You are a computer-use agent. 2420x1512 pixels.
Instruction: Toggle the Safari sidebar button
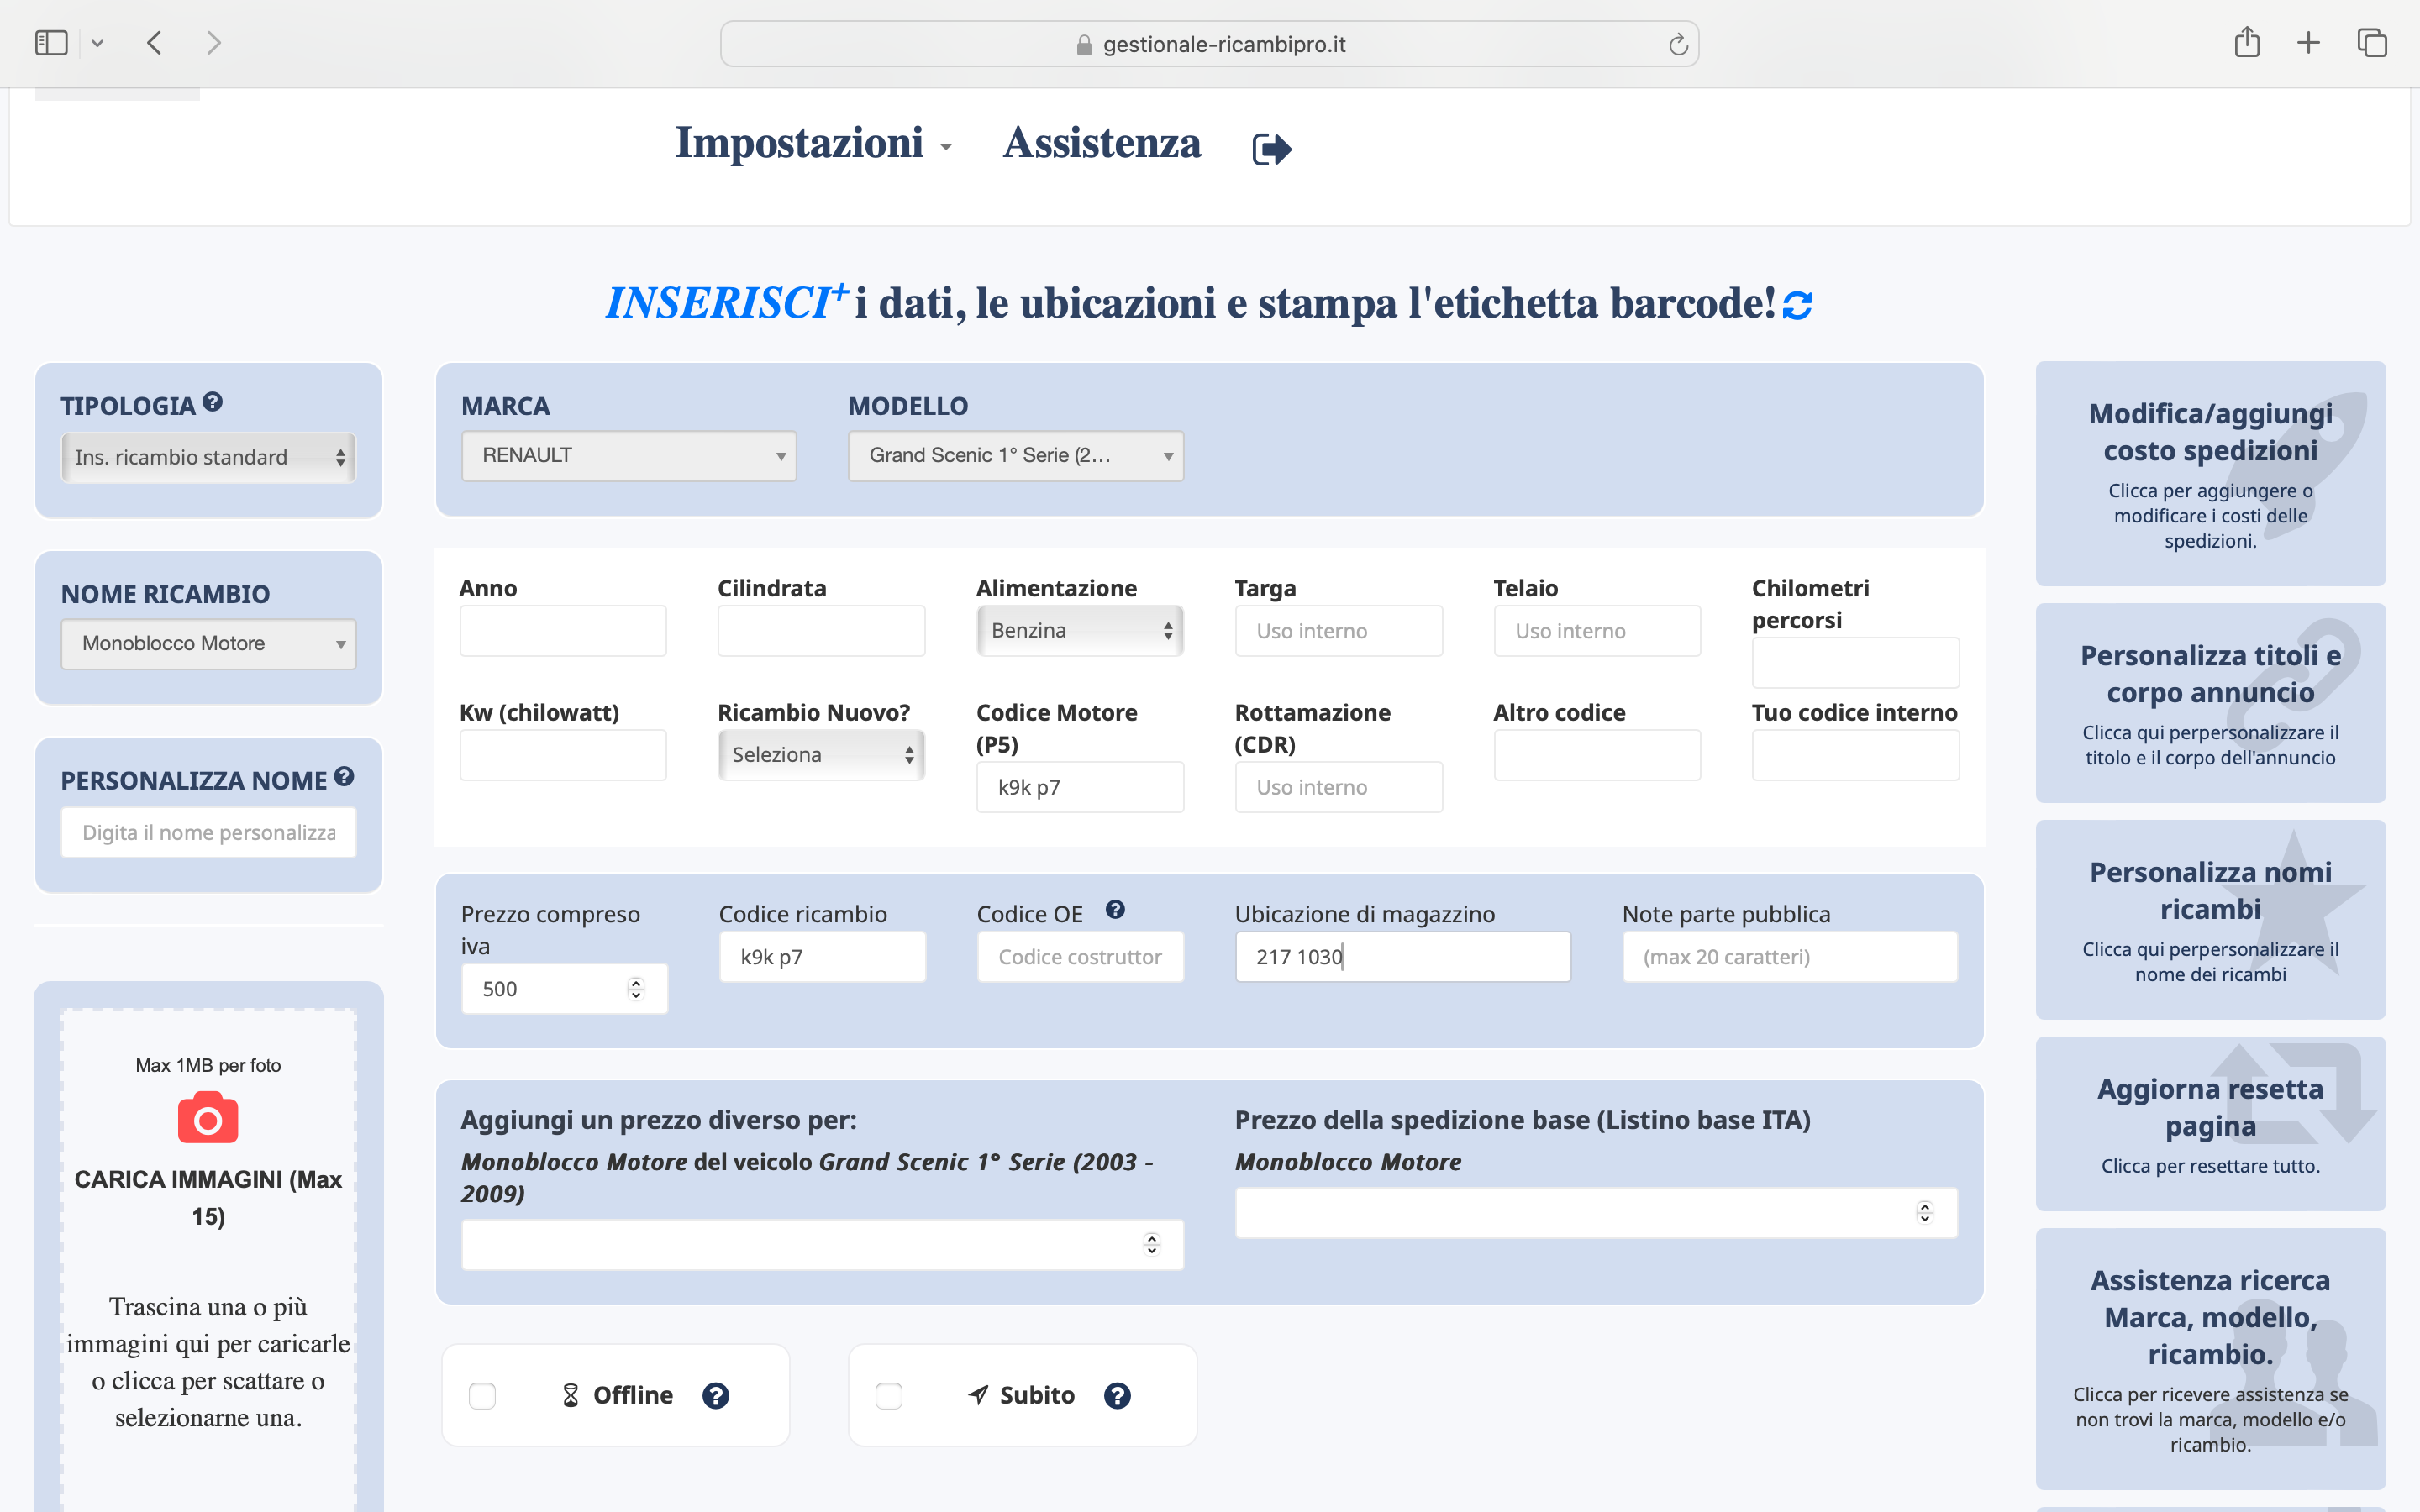pos(51,43)
